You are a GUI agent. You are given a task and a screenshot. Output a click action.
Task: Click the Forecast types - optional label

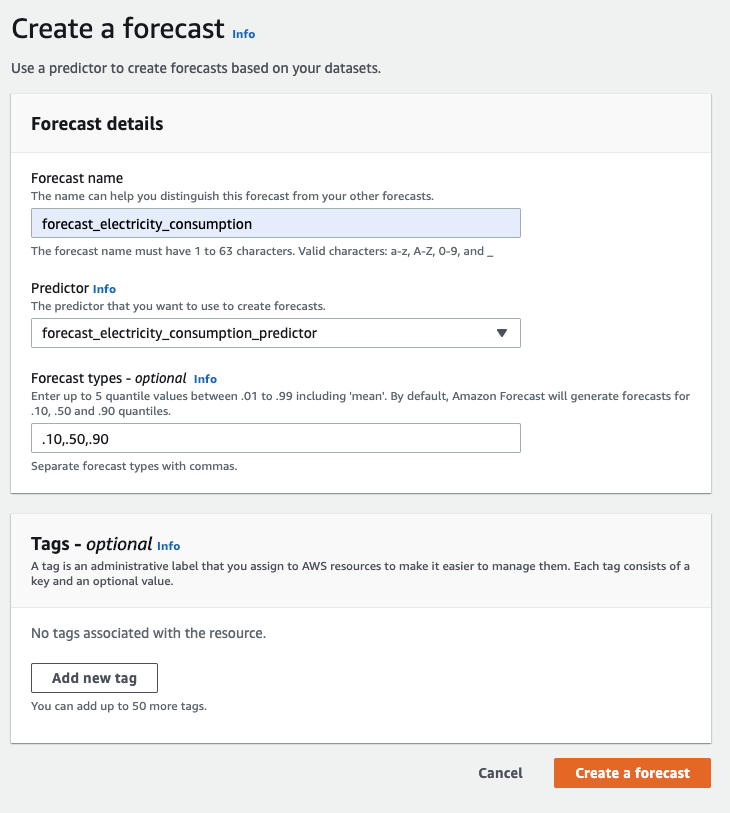coord(109,378)
